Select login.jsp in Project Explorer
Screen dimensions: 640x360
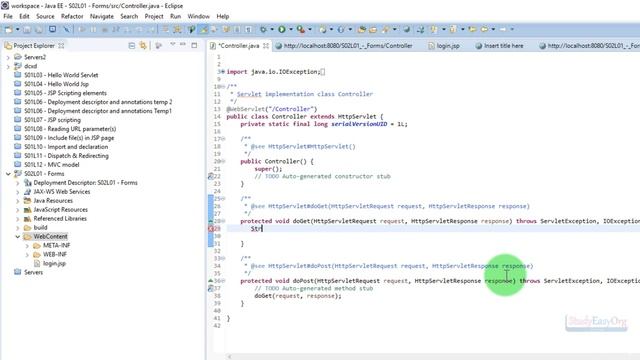pyautogui.click(x=54, y=264)
